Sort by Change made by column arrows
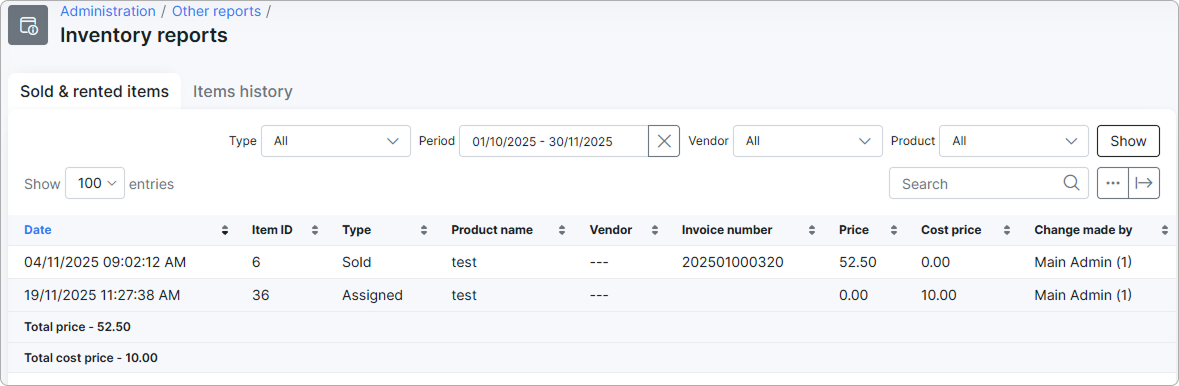Viewport: 1179px width, 386px height. tap(1166, 230)
